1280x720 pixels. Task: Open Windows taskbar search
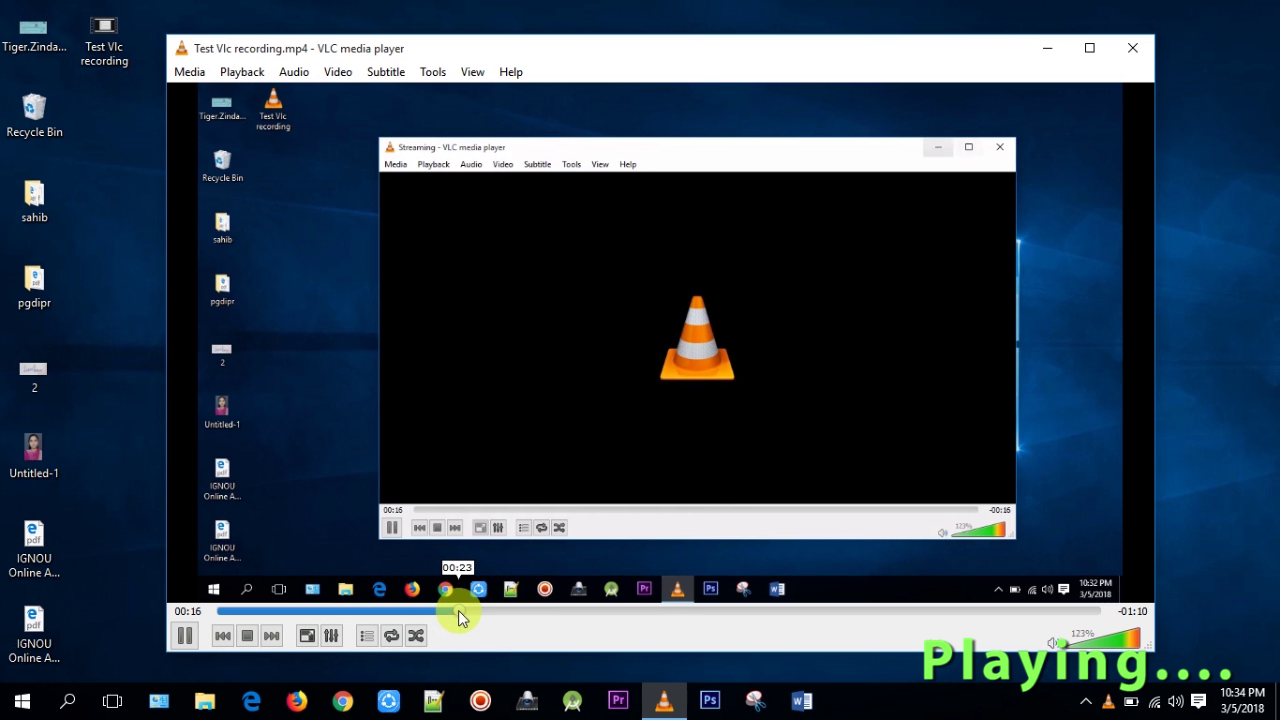pyautogui.click(x=67, y=701)
